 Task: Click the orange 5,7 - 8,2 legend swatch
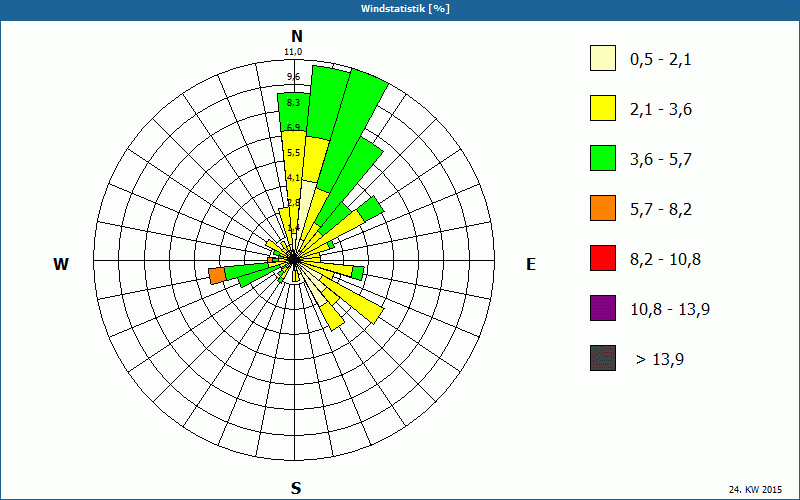tap(603, 208)
